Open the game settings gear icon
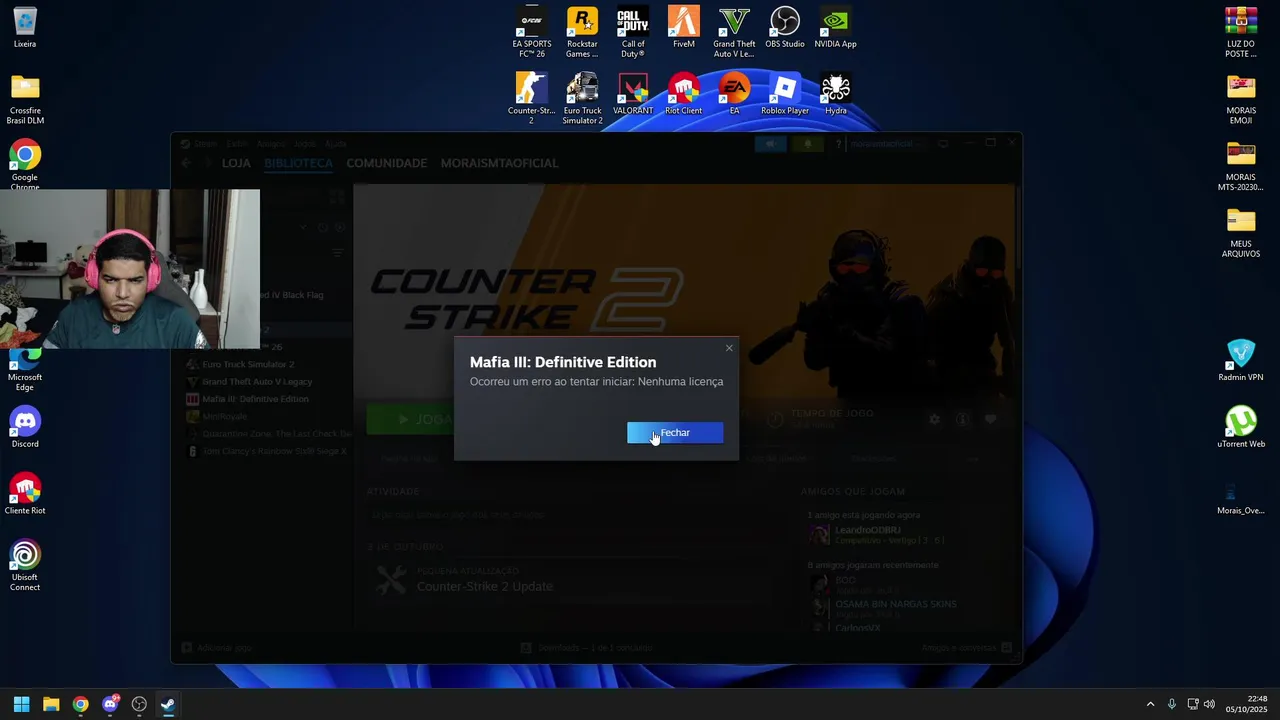The width and height of the screenshot is (1280, 720). tap(934, 420)
